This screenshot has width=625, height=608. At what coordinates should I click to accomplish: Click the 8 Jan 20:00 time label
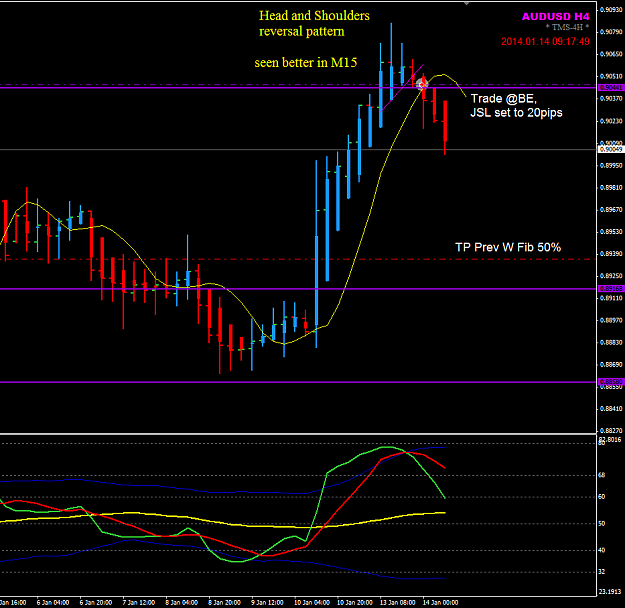click(x=224, y=602)
